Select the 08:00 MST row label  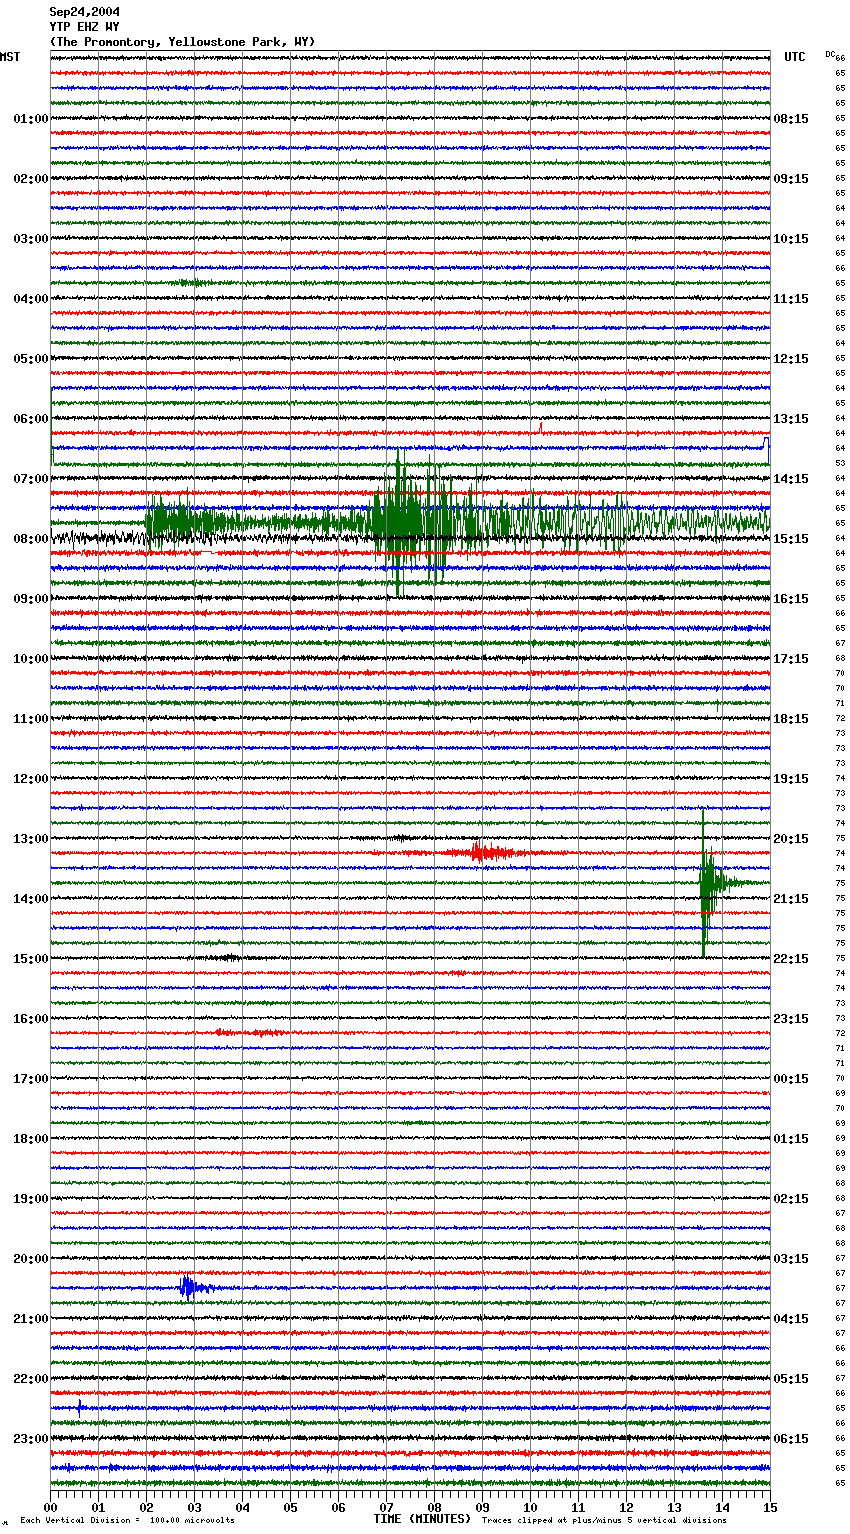coord(31,539)
